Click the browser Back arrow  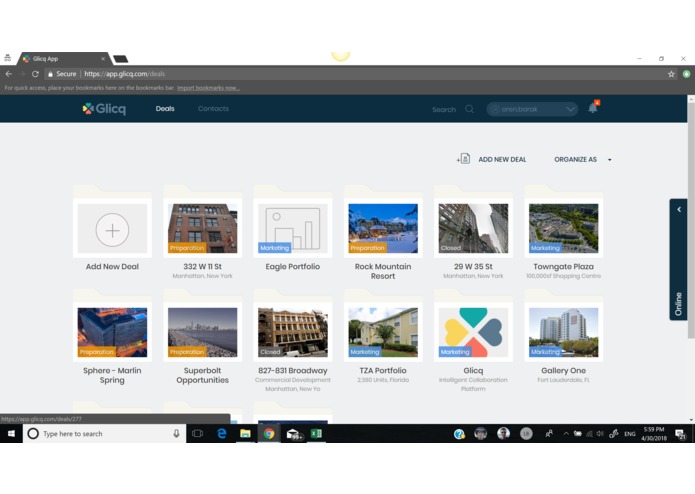[x=9, y=74]
